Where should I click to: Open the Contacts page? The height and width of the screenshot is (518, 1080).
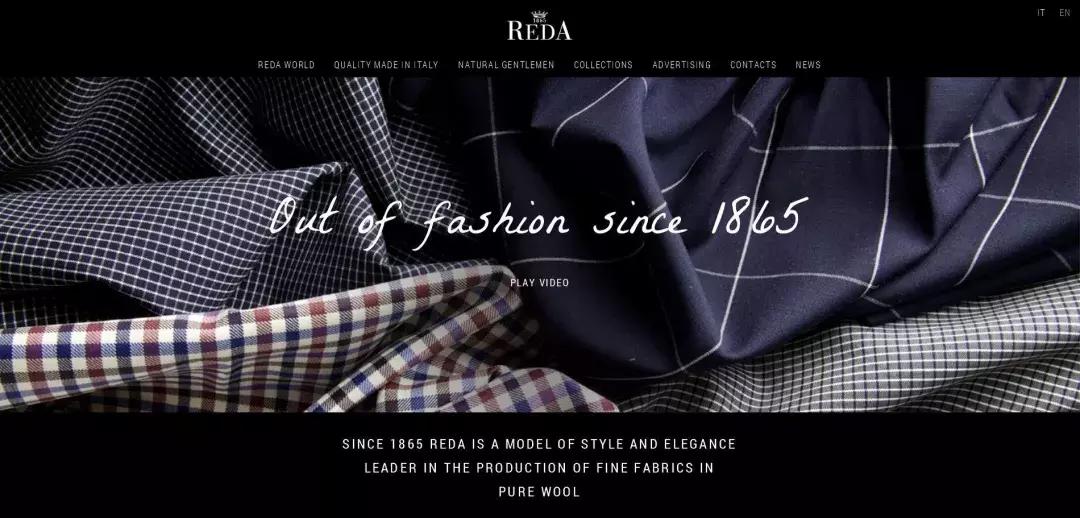pyautogui.click(x=753, y=65)
